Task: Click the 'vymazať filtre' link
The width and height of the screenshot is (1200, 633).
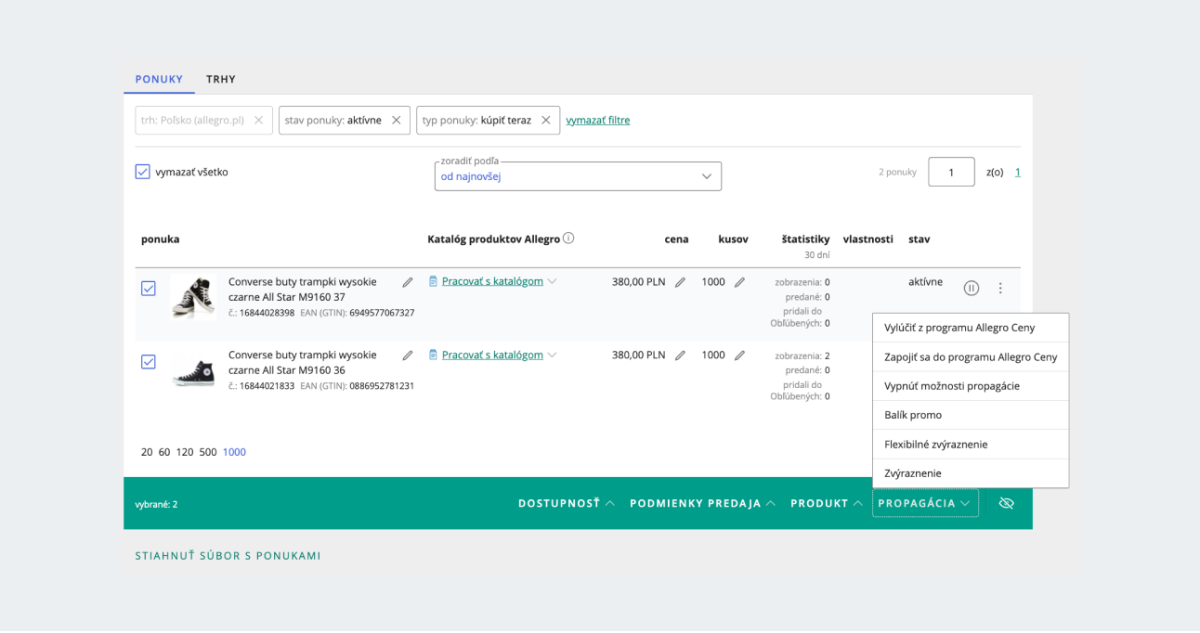Action: (x=598, y=120)
